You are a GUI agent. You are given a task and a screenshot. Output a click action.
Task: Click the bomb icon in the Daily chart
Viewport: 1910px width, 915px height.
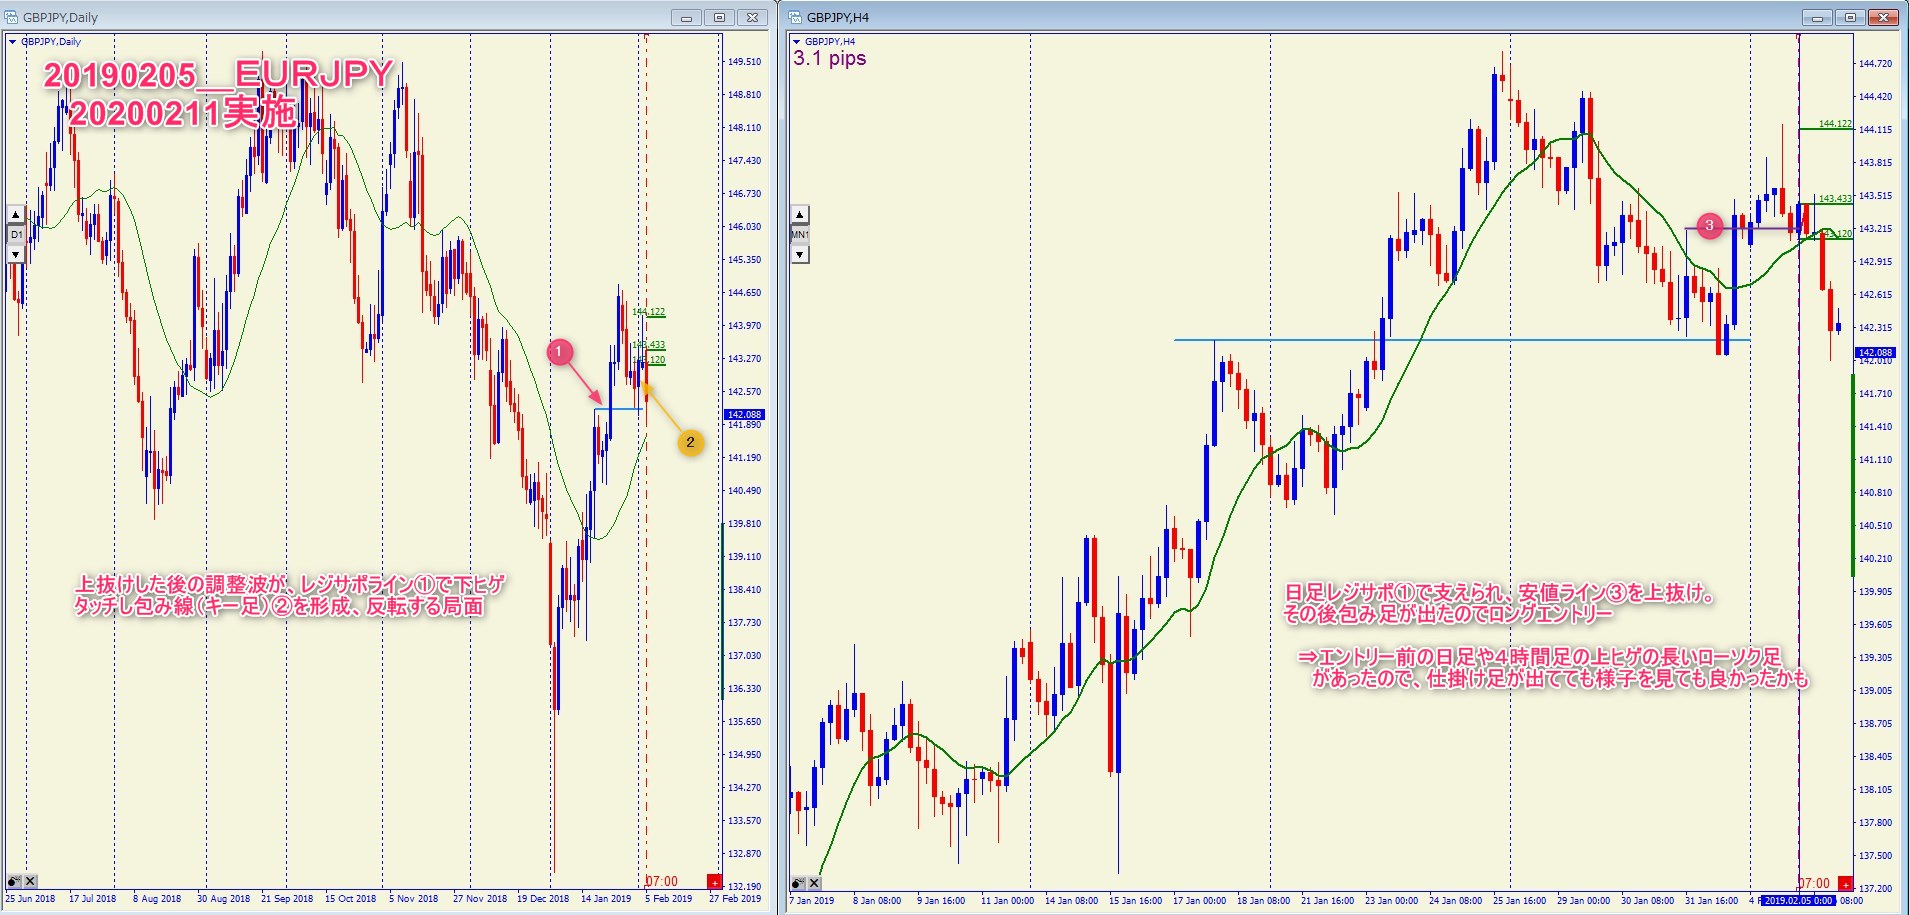(x=14, y=881)
